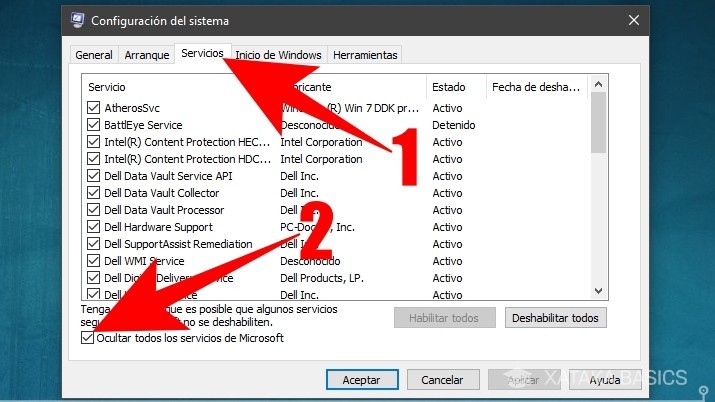Click the Habilitar todos button
This screenshot has width=715, height=402.
(x=445, y=318)
